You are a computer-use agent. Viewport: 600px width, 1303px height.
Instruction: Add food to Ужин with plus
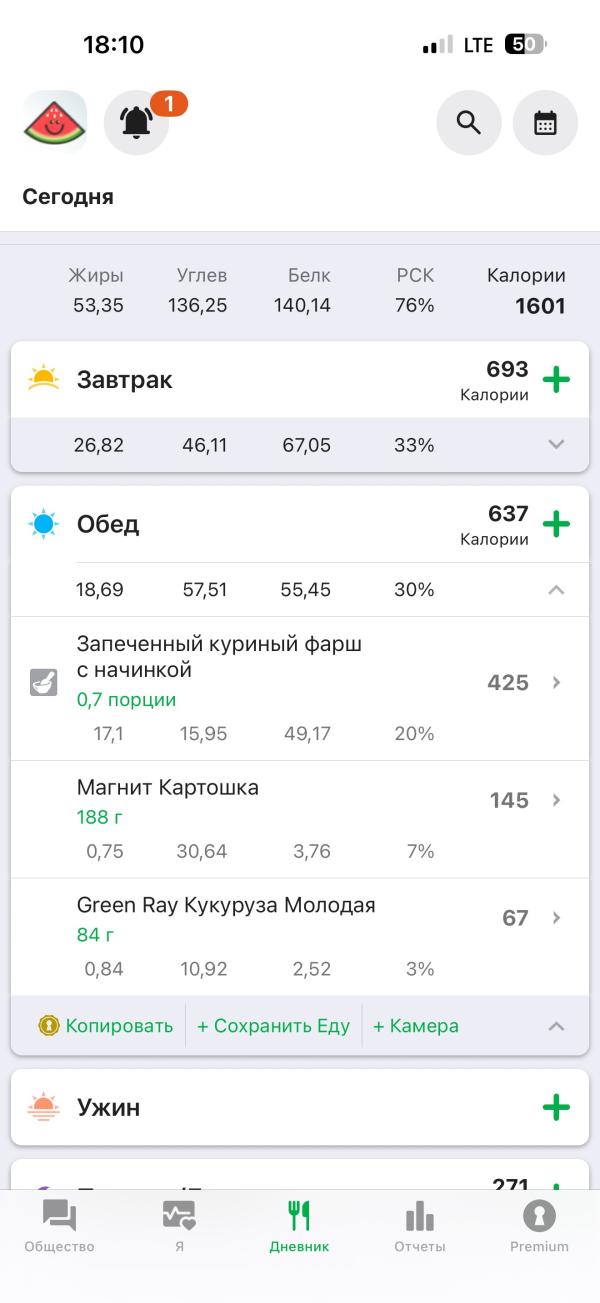click(x=556, y=1107)
